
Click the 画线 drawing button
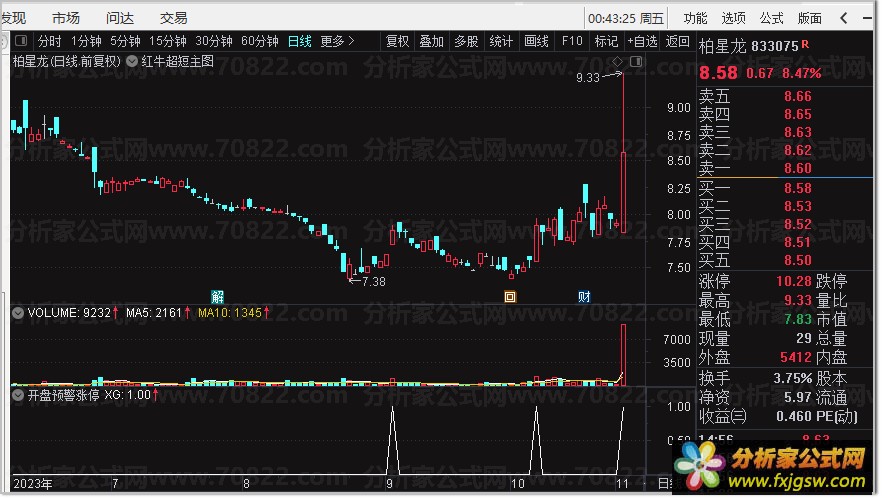pos(536,41)
